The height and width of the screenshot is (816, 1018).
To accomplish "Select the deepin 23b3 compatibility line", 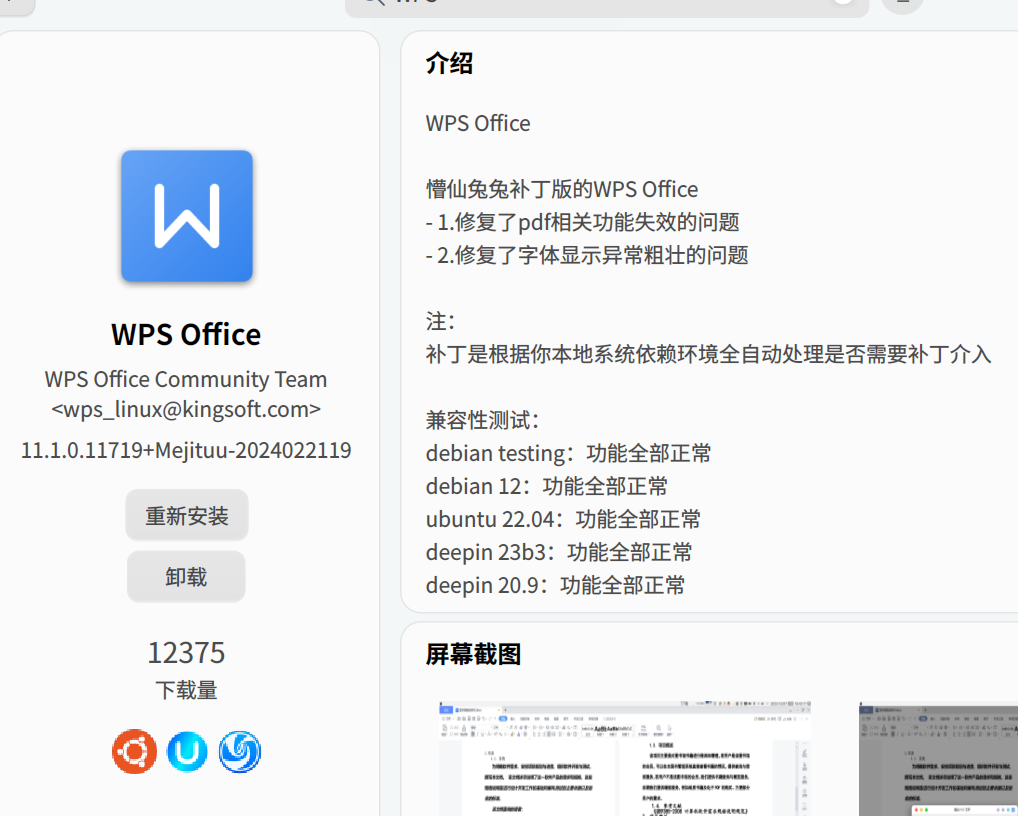I will (559, 552).
